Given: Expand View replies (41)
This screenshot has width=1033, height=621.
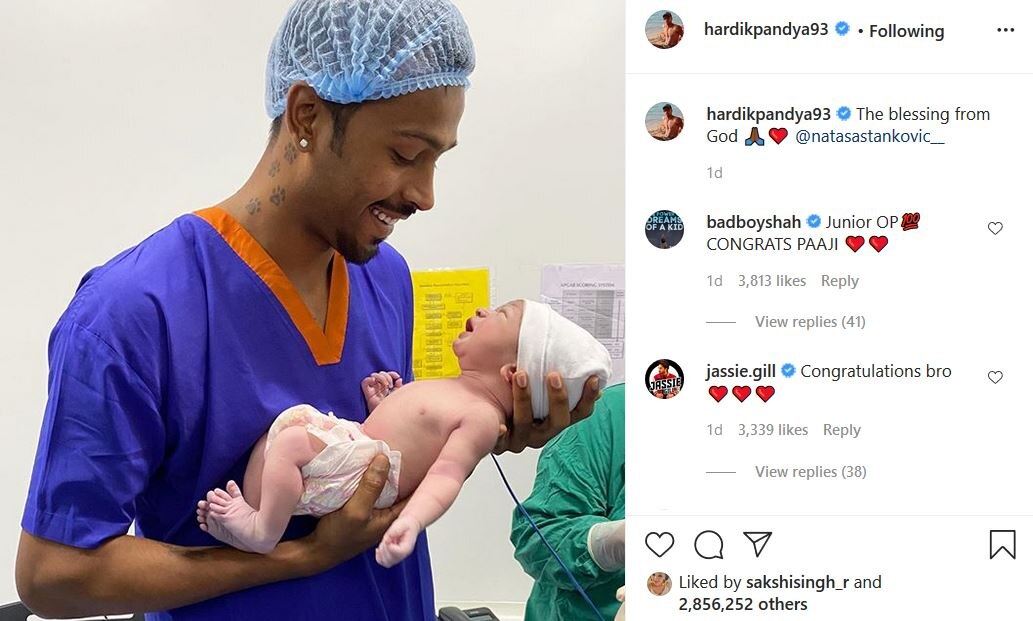Looking at the screenshot, I should click(x=810, y=322).
